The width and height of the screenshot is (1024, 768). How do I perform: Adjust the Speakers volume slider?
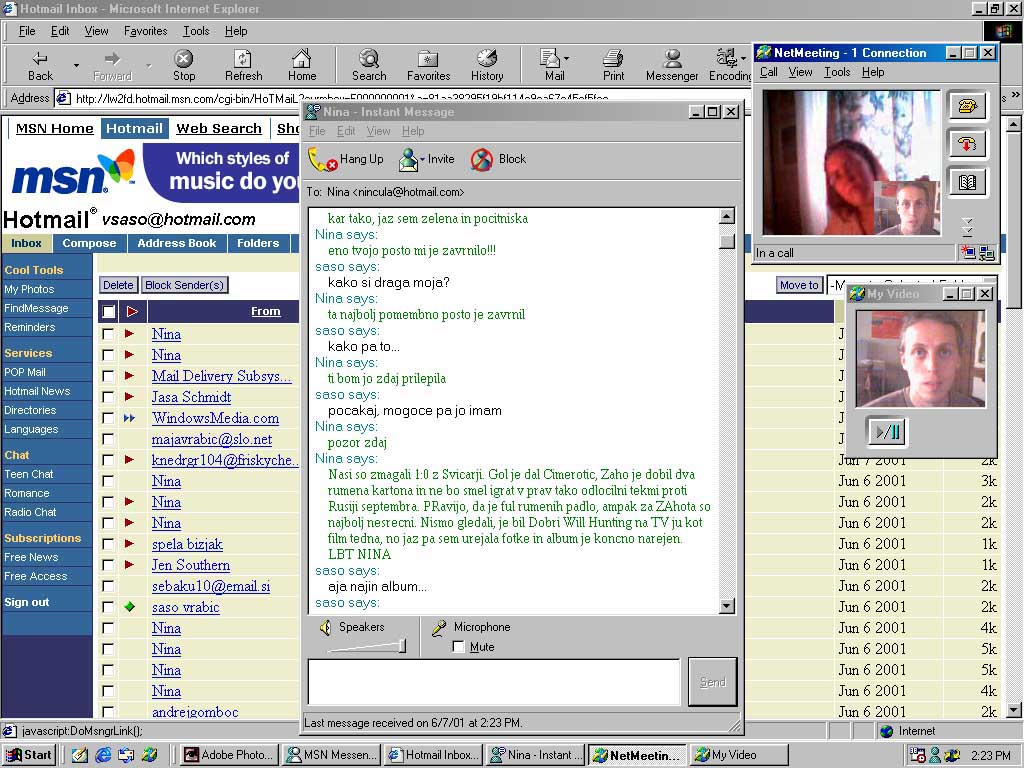402,646
